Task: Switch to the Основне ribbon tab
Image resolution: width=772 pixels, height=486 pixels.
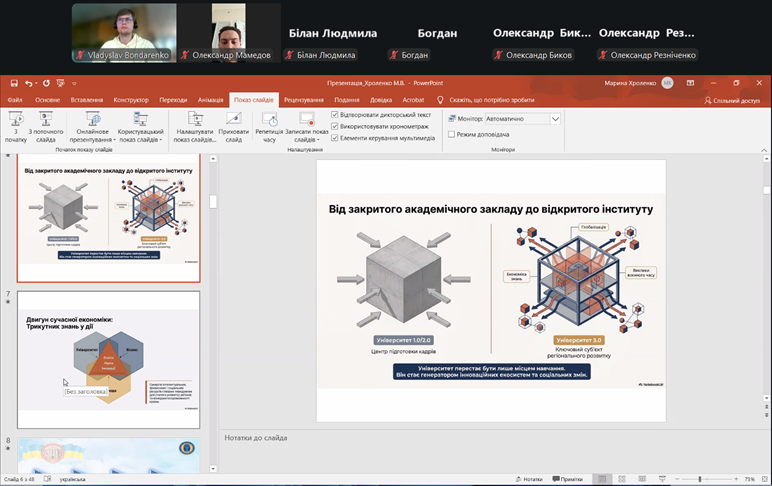Action: (x=47, y=100)
